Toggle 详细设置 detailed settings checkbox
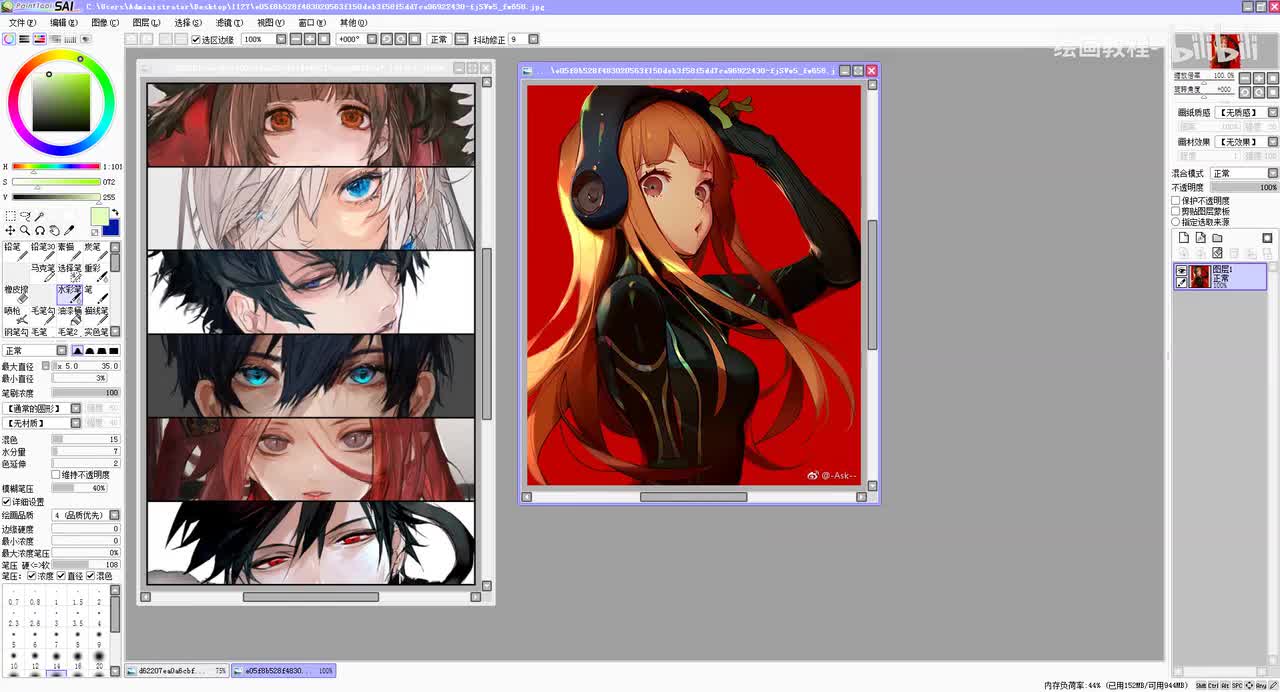This screenshot has width=1280, height=692. [x=6, y=502]
